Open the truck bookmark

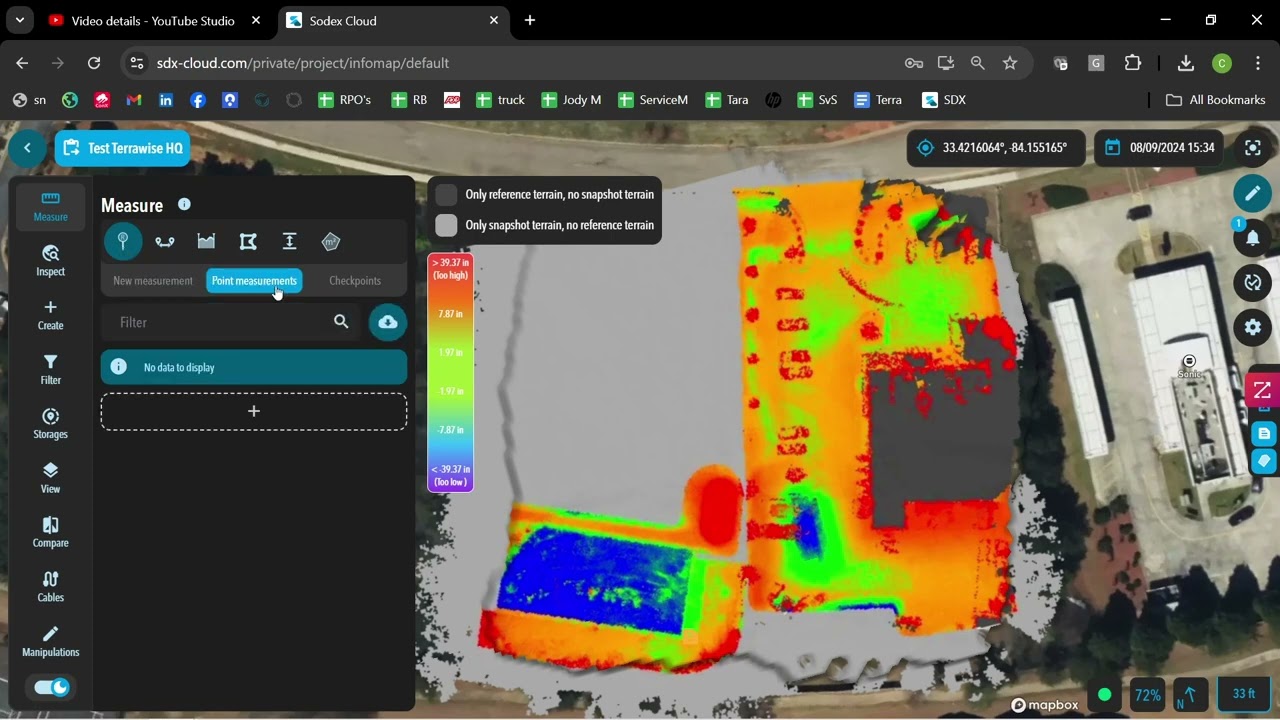click(500, 100)
